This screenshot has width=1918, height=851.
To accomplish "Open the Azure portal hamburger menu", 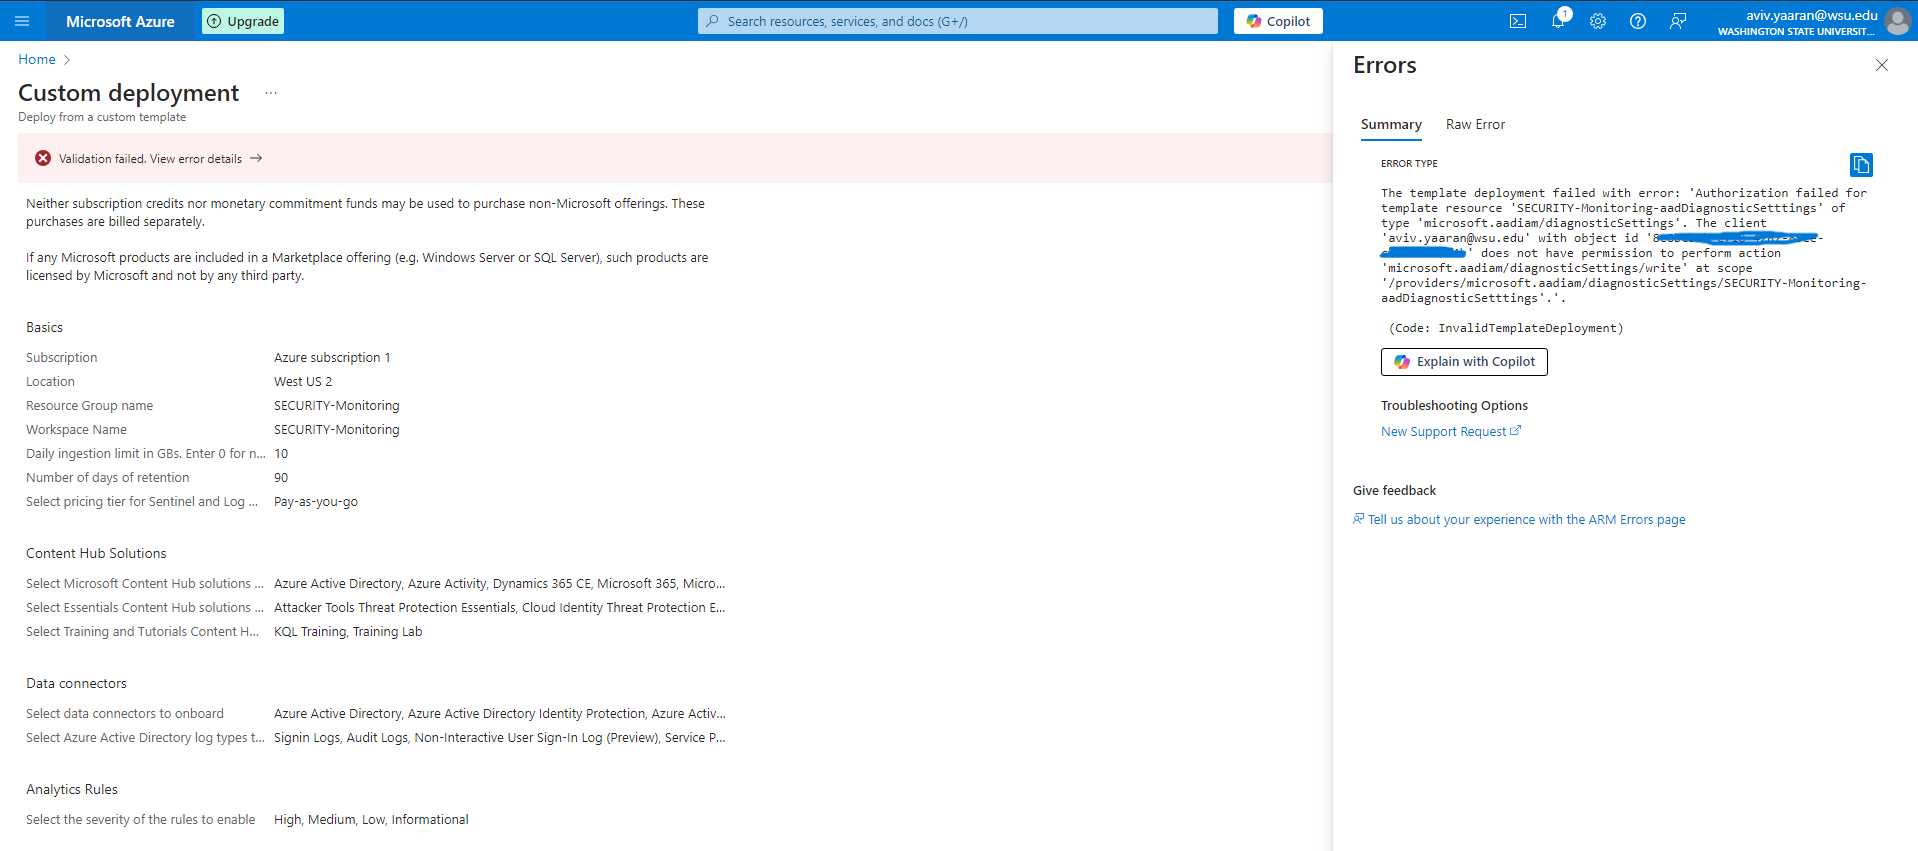I will pyautogui.click(x=22, y=21).
